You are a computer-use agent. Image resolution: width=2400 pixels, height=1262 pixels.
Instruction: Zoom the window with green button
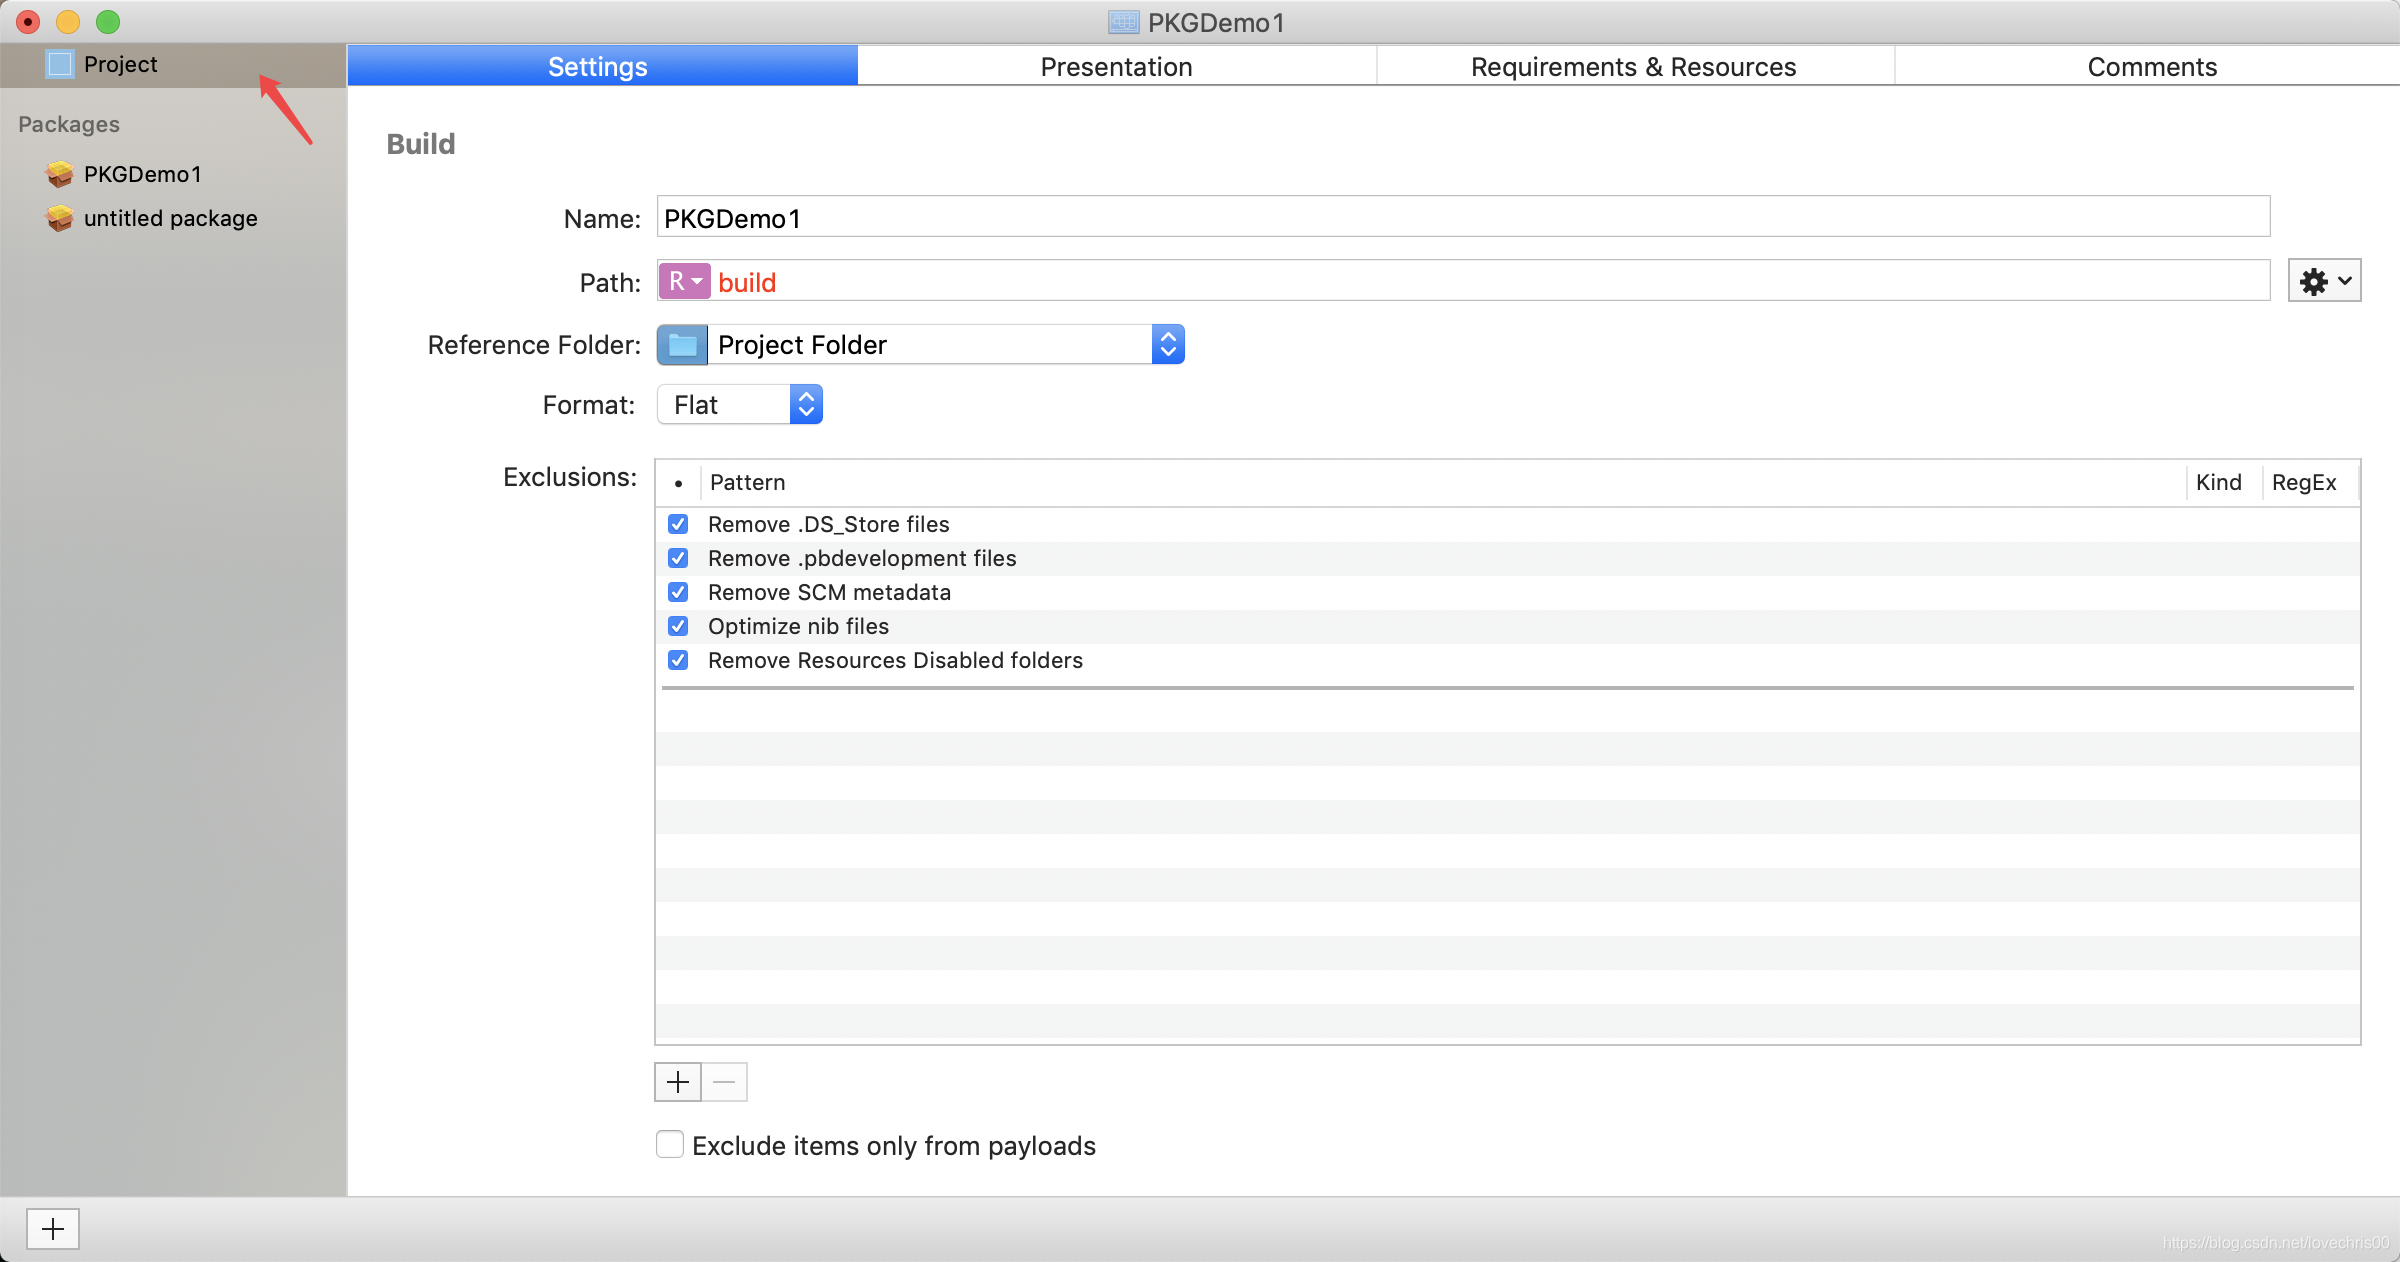click(x=108, y=22)
